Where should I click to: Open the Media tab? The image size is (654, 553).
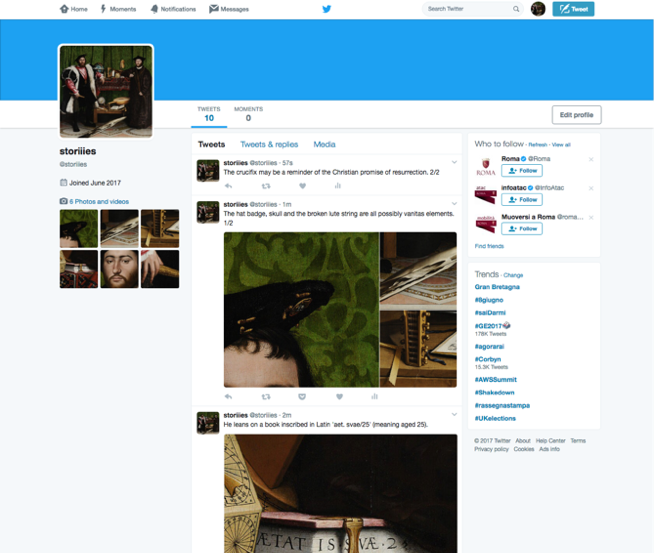pyautogui.click(x=324, y=145)
